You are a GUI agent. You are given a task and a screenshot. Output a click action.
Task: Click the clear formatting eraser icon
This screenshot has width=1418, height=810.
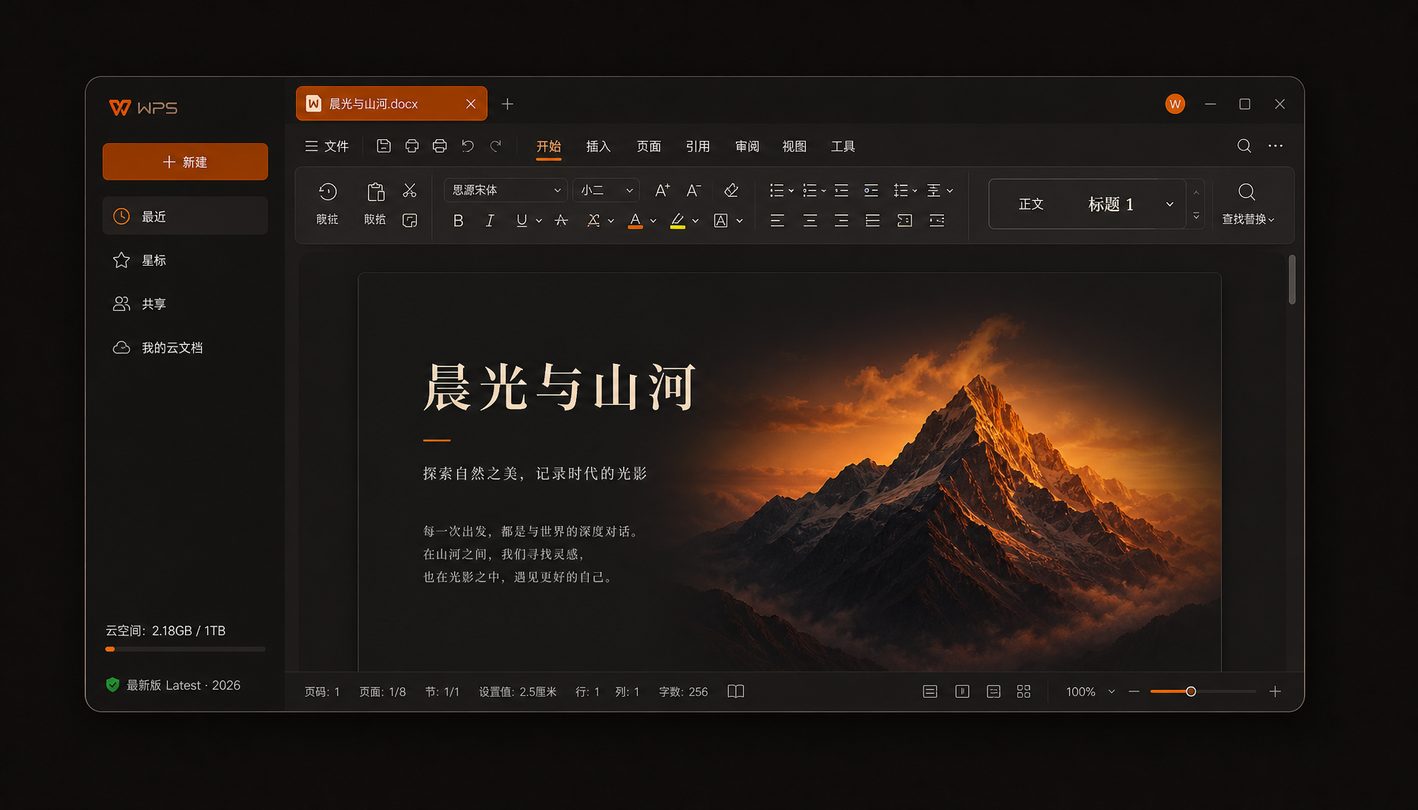[x=731, y=190]
